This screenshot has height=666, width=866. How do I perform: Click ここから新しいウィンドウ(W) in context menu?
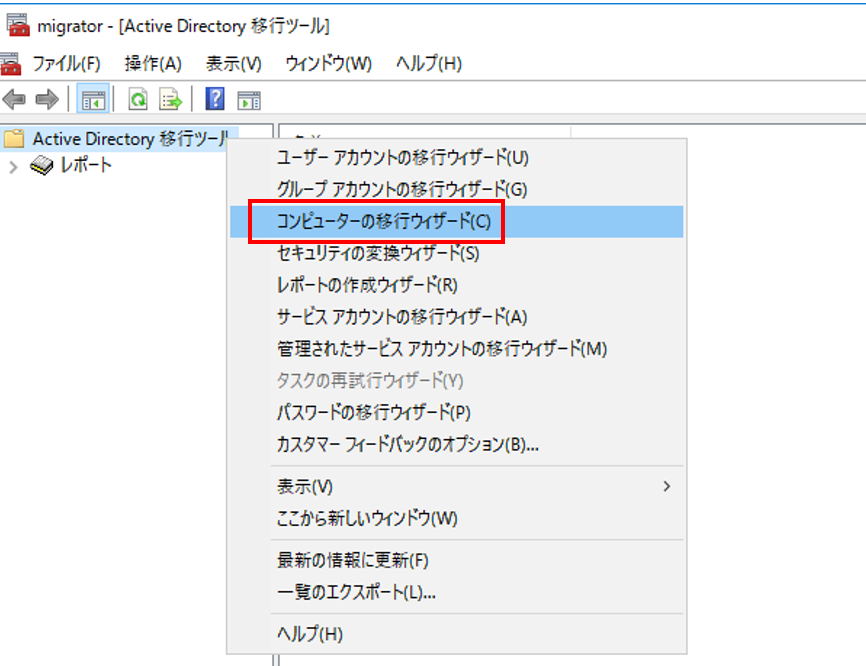pos(457,519)
